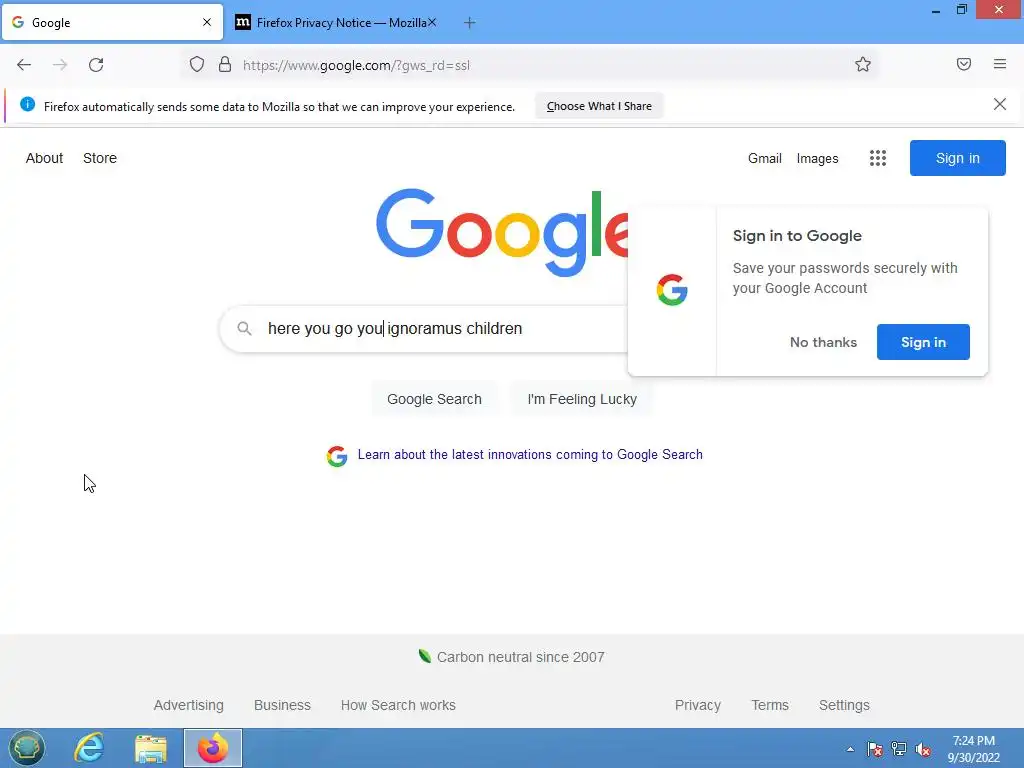Close the Firefox Privacy Notice tab
The image size is (1024, 768).
coord(432,22)
